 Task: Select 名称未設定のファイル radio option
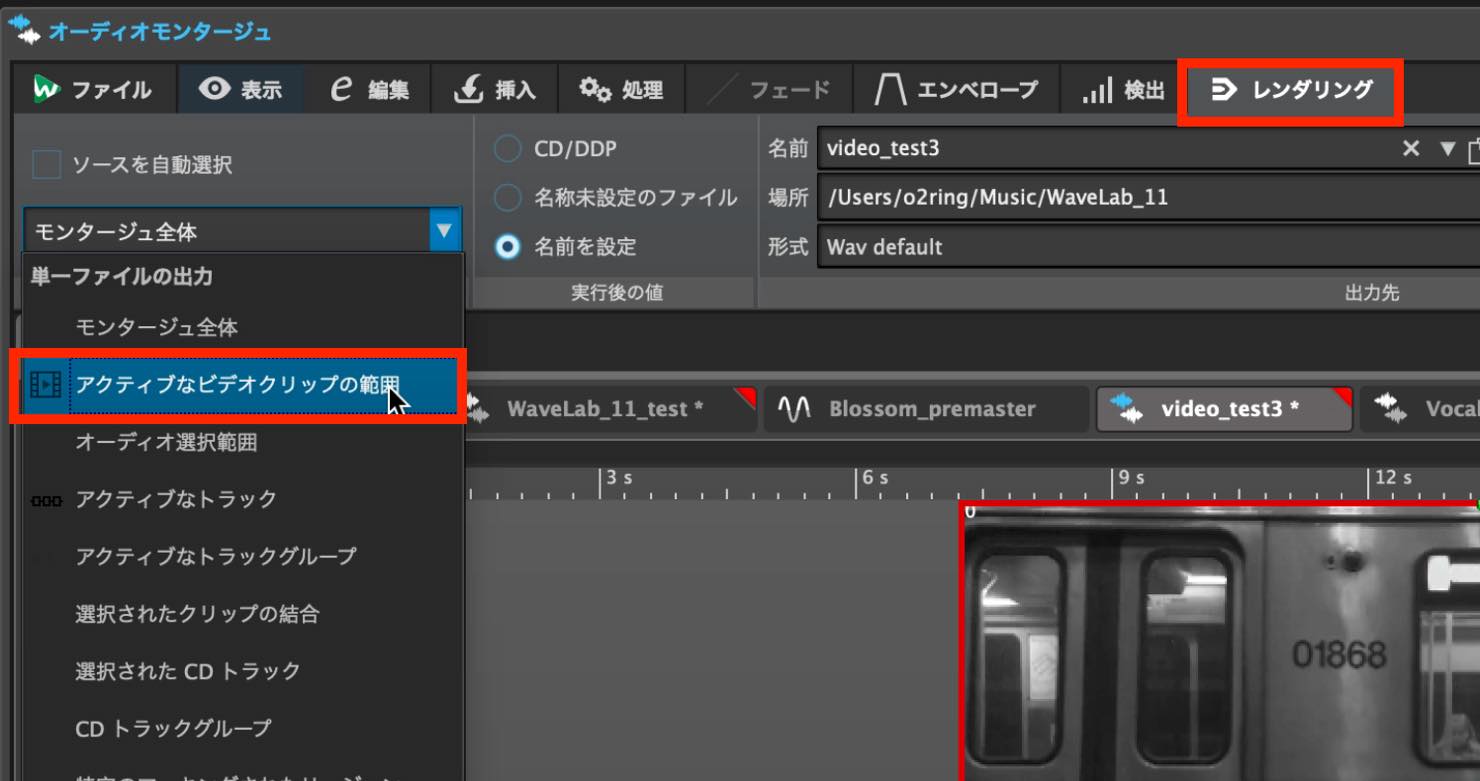pyautogui.click(x=508, y=198)
